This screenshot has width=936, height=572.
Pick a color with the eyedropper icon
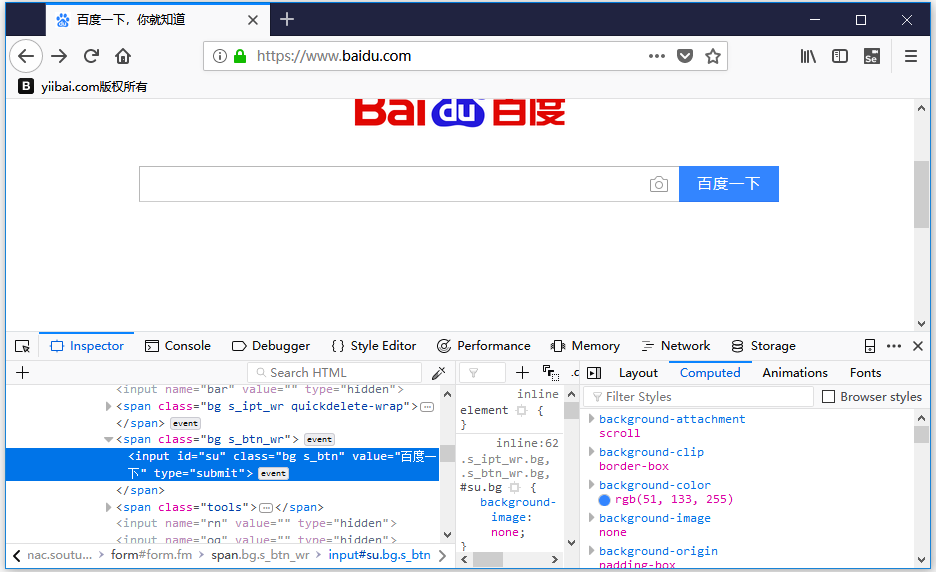(x=439, y=373)
